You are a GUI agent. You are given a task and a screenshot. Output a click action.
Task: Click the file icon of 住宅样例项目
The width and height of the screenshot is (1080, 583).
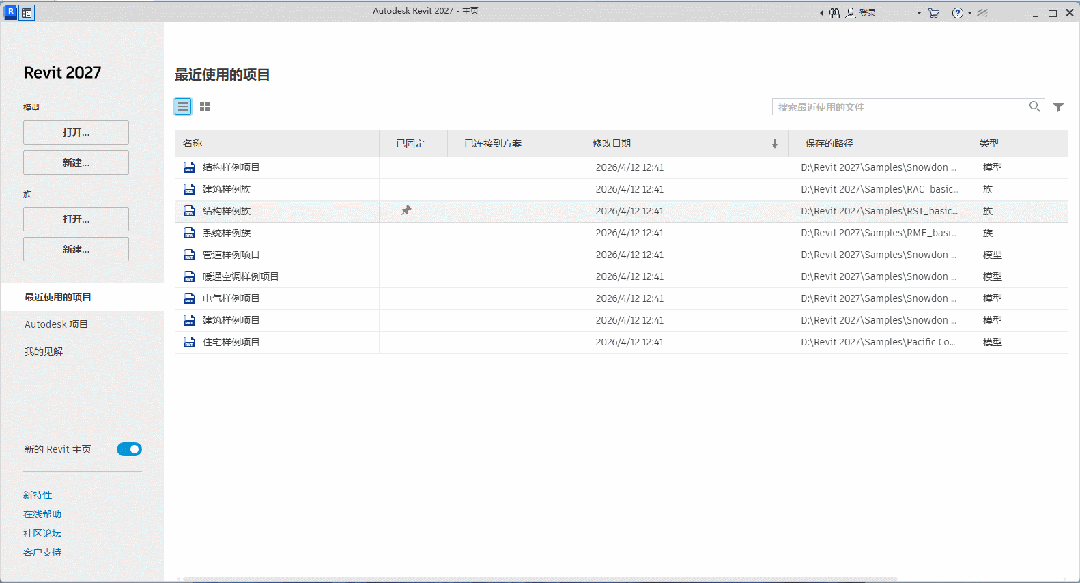click(189, 342)
